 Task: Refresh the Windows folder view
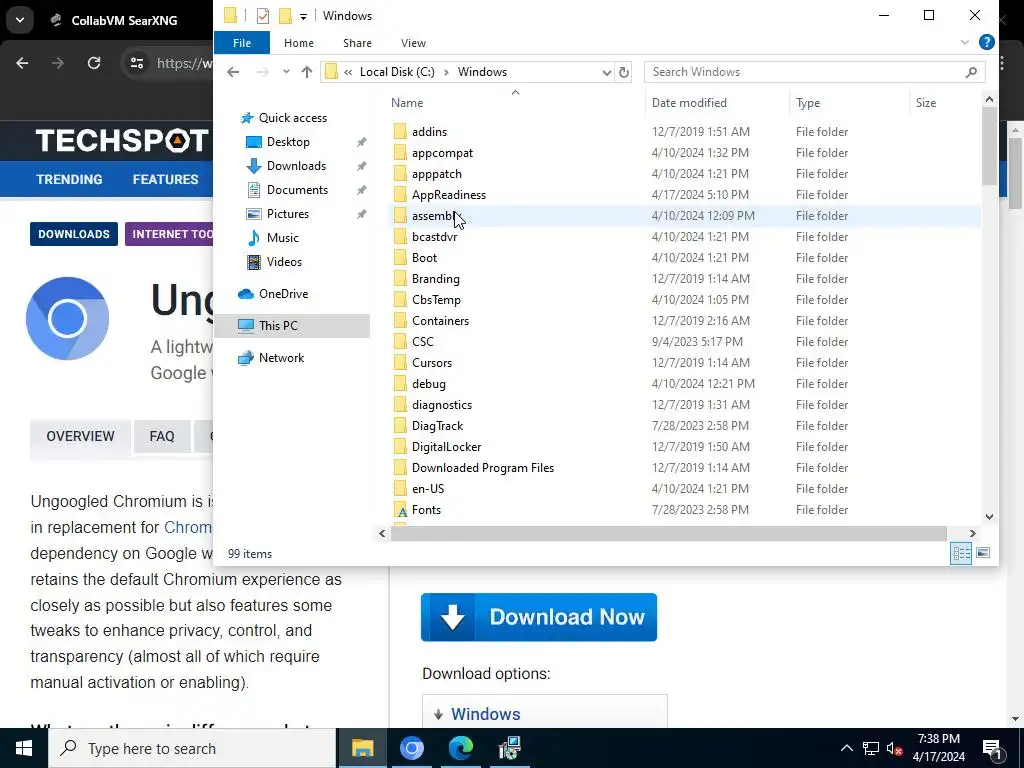pos(624,72)
